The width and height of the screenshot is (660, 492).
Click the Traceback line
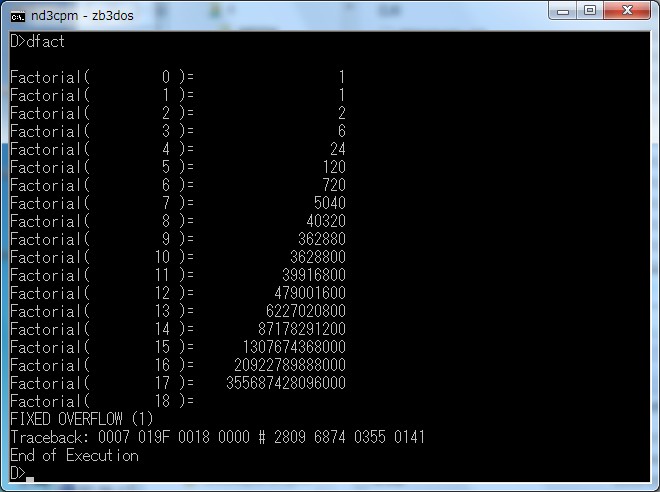(x=217, y=437)
